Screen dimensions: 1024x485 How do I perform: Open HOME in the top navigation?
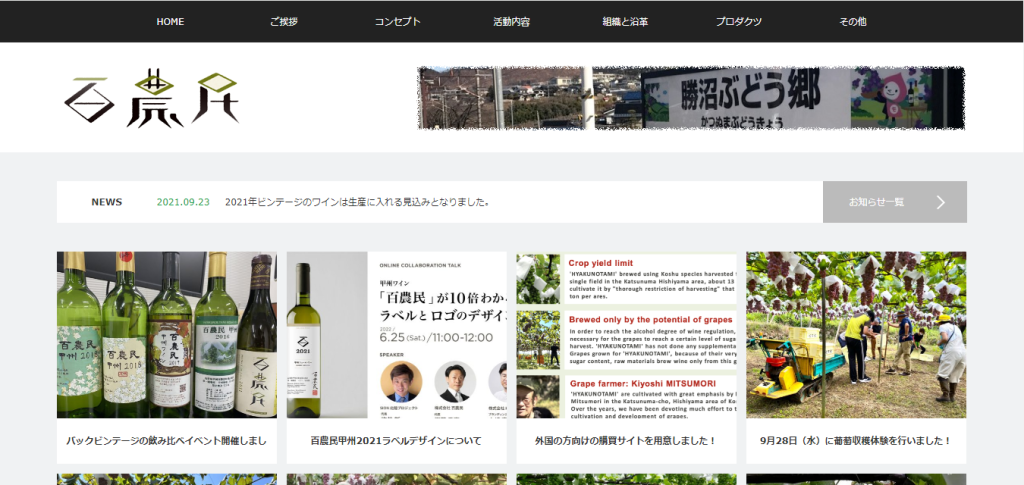(170, 22)
